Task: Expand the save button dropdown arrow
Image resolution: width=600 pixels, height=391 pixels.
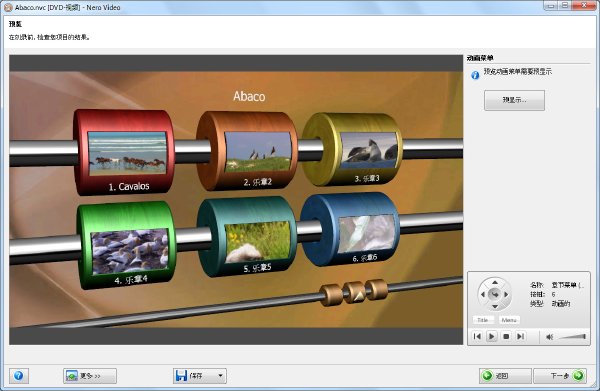Action: click(220, 376)
